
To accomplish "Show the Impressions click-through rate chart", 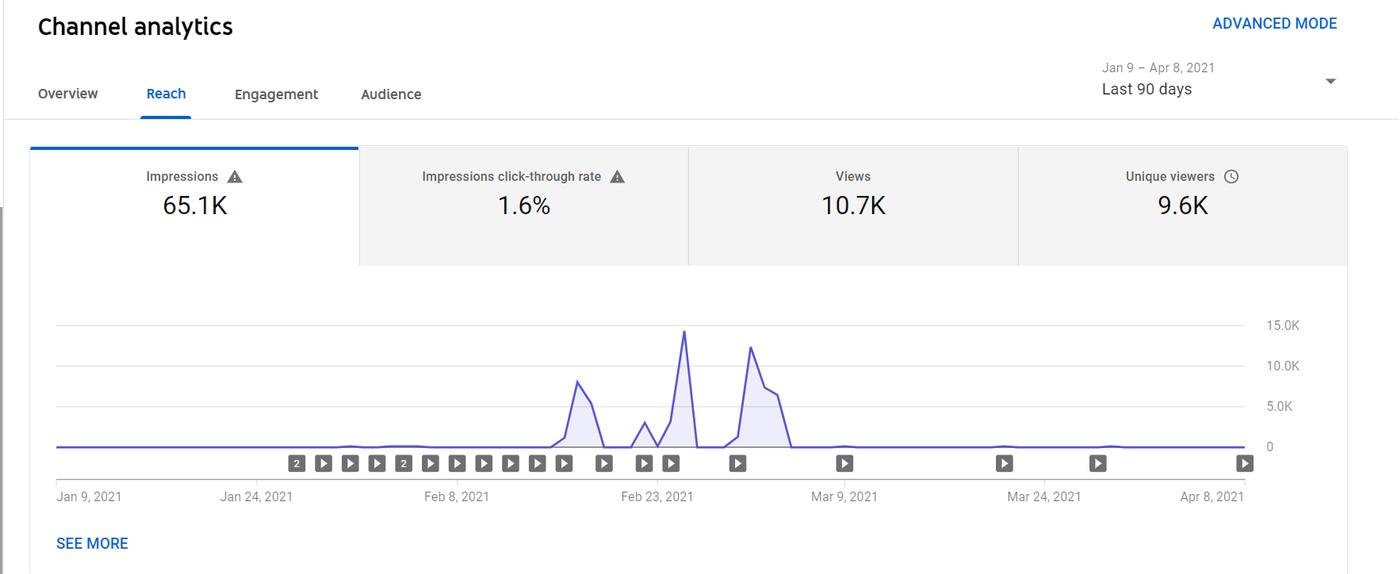I will 523,205.
